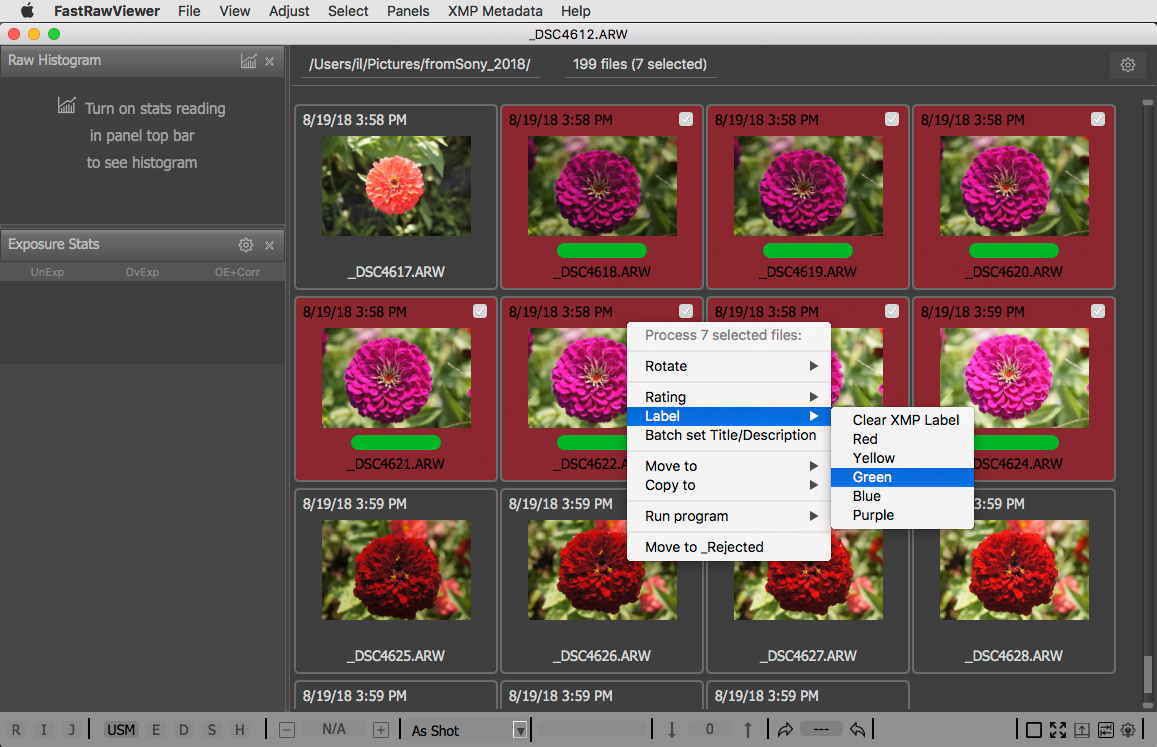1157x747 pixels.
Task: Turn on stats reading in Raw Histogram header
Action: coord(248,61)
